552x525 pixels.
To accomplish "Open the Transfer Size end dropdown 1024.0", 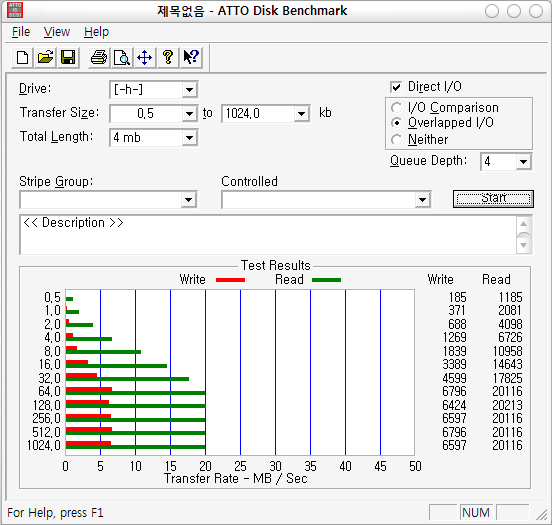I will pyautogui.click(x=301, y=114).
